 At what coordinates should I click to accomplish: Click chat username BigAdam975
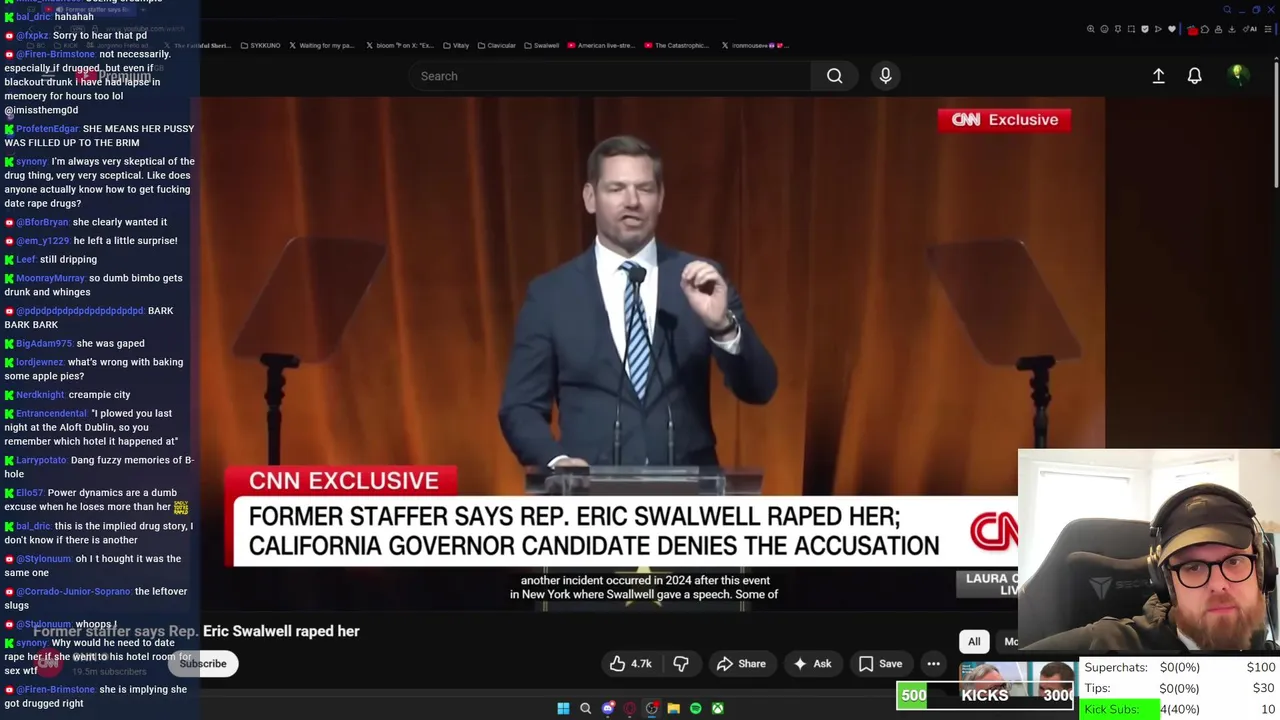pos(44,344)
